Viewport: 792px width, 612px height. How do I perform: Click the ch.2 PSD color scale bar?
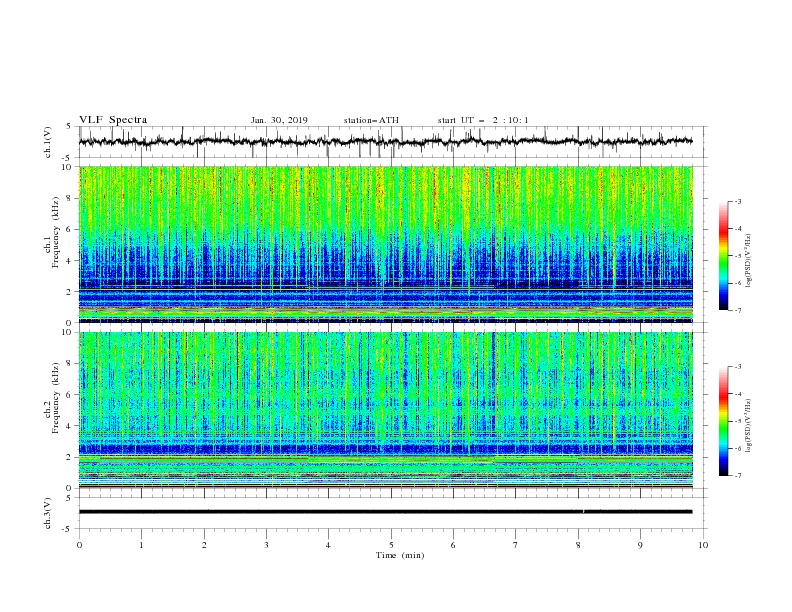tap(723, 421)
